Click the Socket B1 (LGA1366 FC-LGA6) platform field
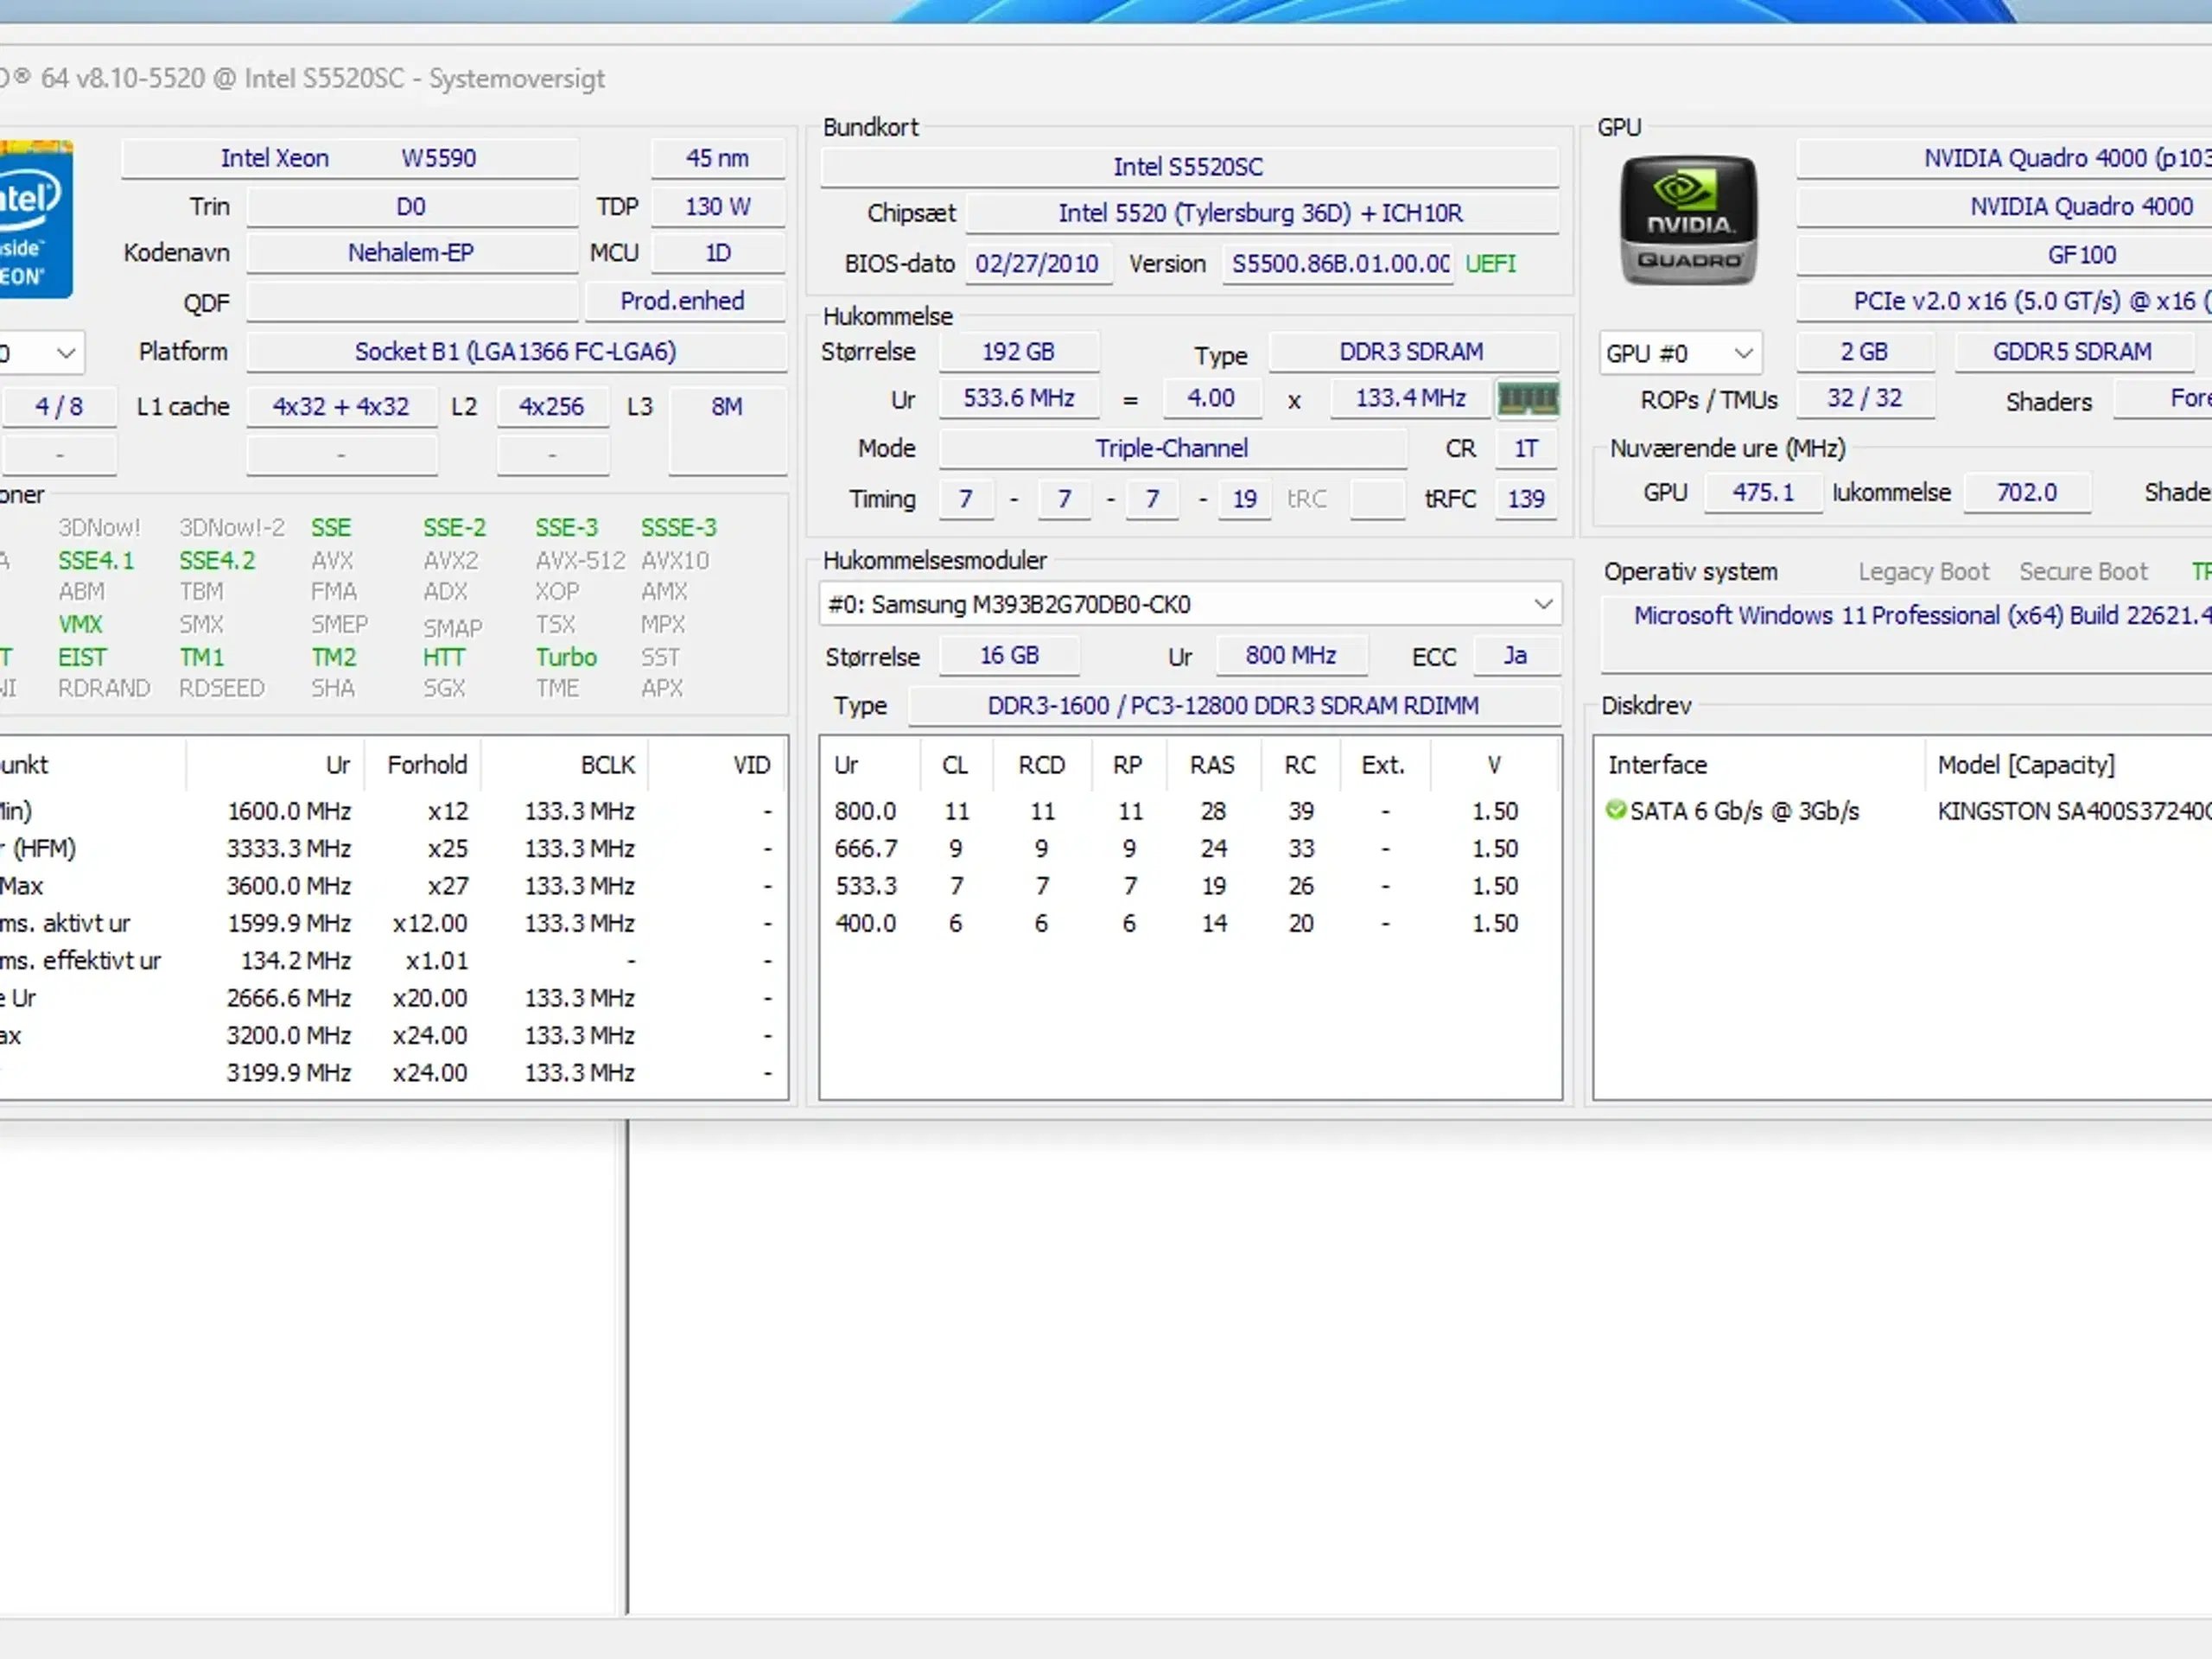This screenshot has width=2212, height=1659. 516,352
